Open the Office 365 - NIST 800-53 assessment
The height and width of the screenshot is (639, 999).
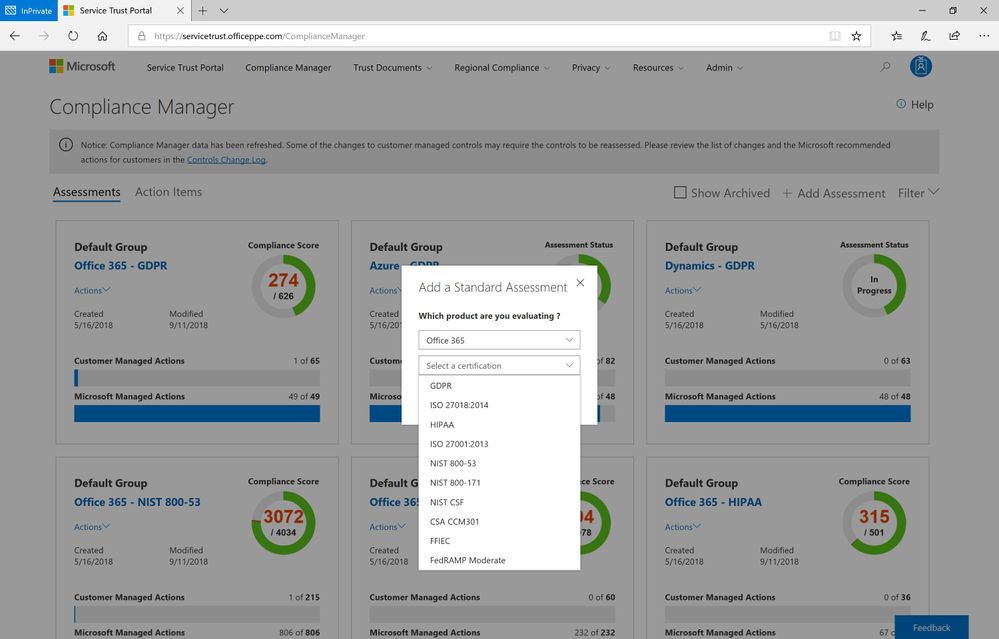tap(137, 502)
